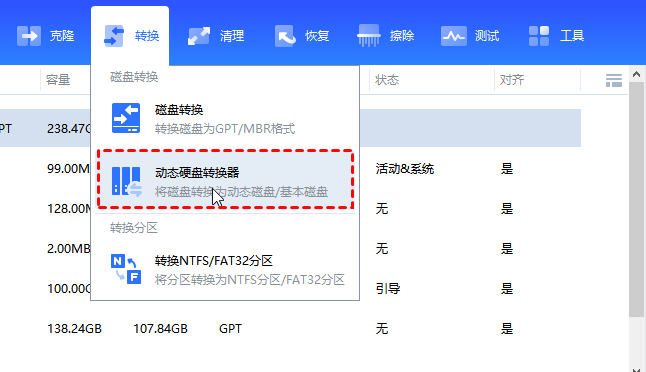The width and height of the screenshot is (646, 372).
Task: Click the Test (测试) waveform icon
Action: click(454, 36)
